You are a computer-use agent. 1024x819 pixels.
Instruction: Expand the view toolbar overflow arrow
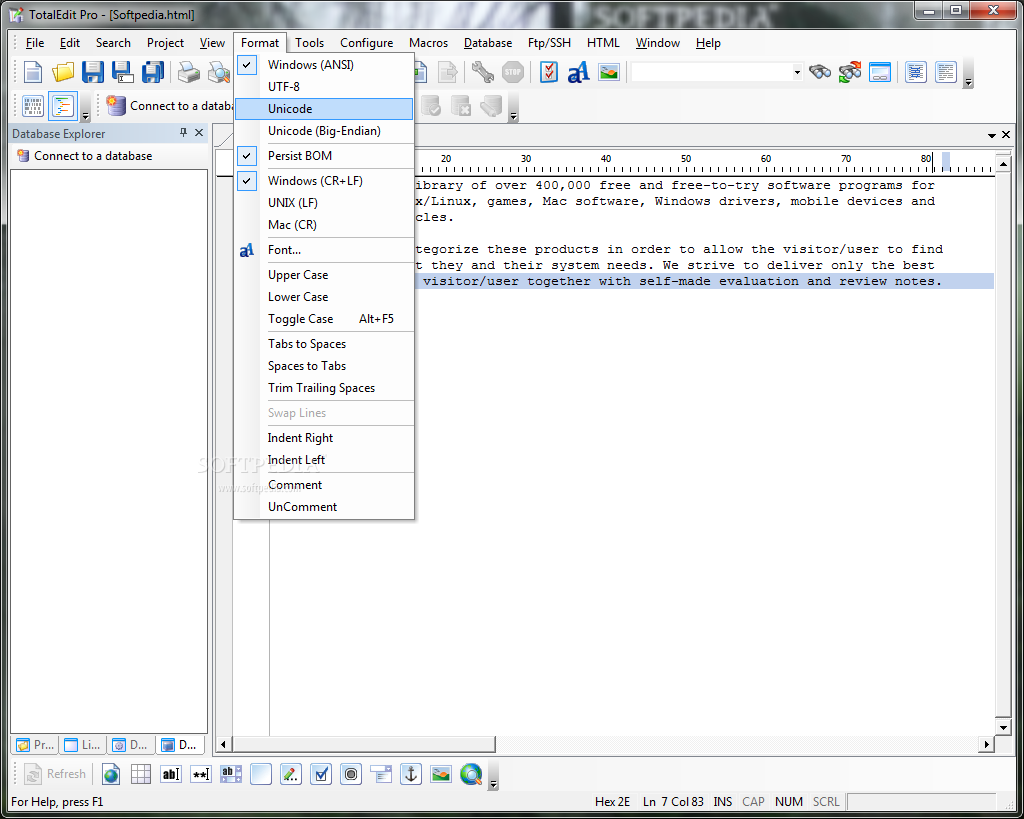(86, 117)
